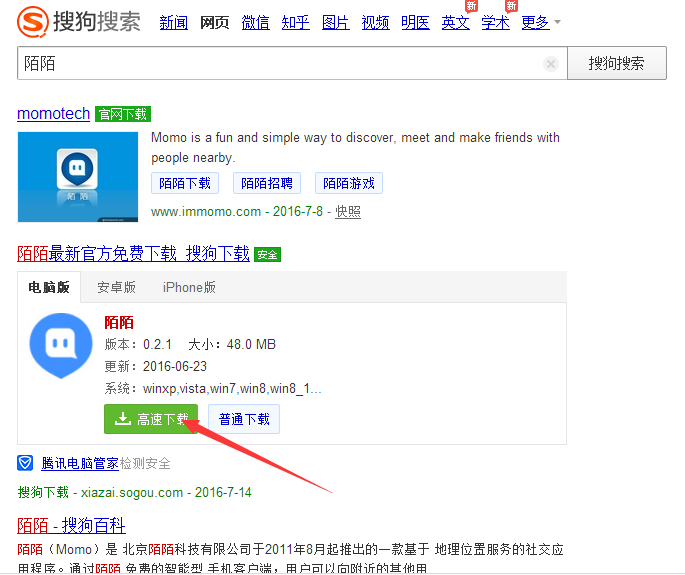The width and height of the screenshot is (685, 575).
Task: Click the 安全 green badge
Action: click(267, 255)
